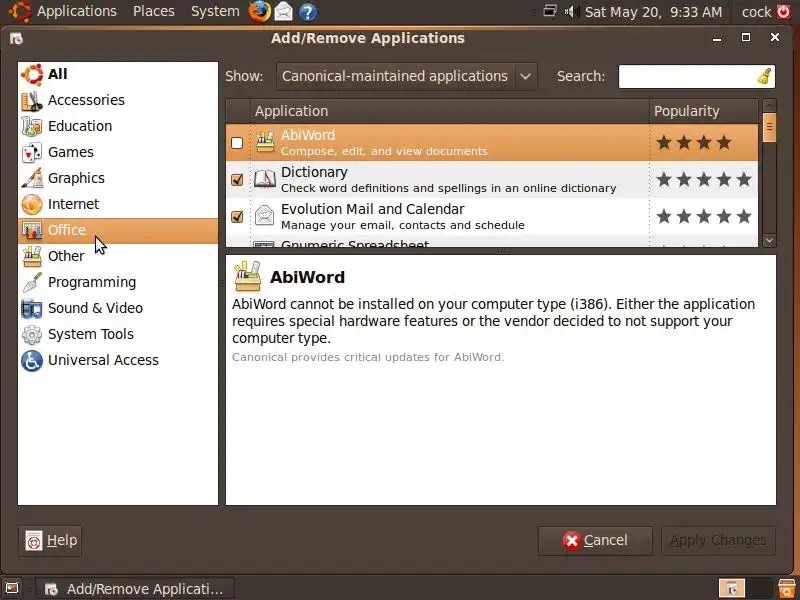800x600 pixels.
Task: Open the mail launcher in top panel
Action: click(284, 11)
